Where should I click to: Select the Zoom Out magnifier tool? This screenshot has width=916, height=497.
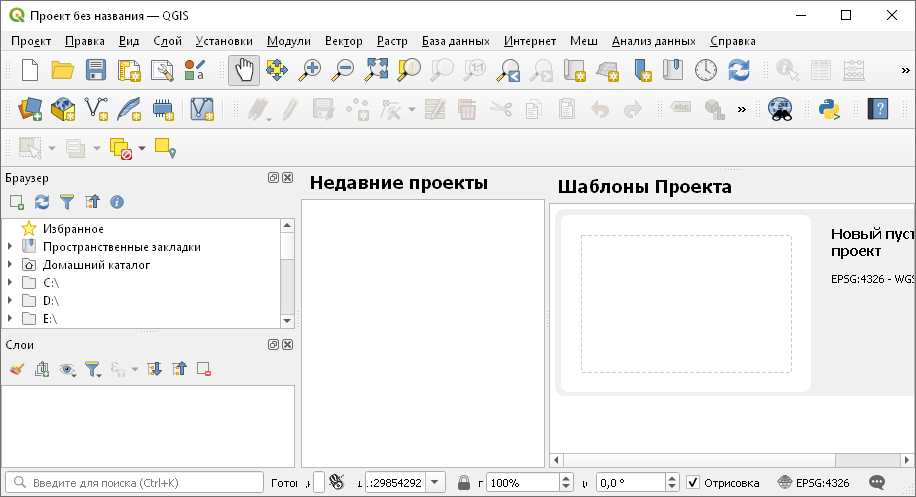click(342, 70)
